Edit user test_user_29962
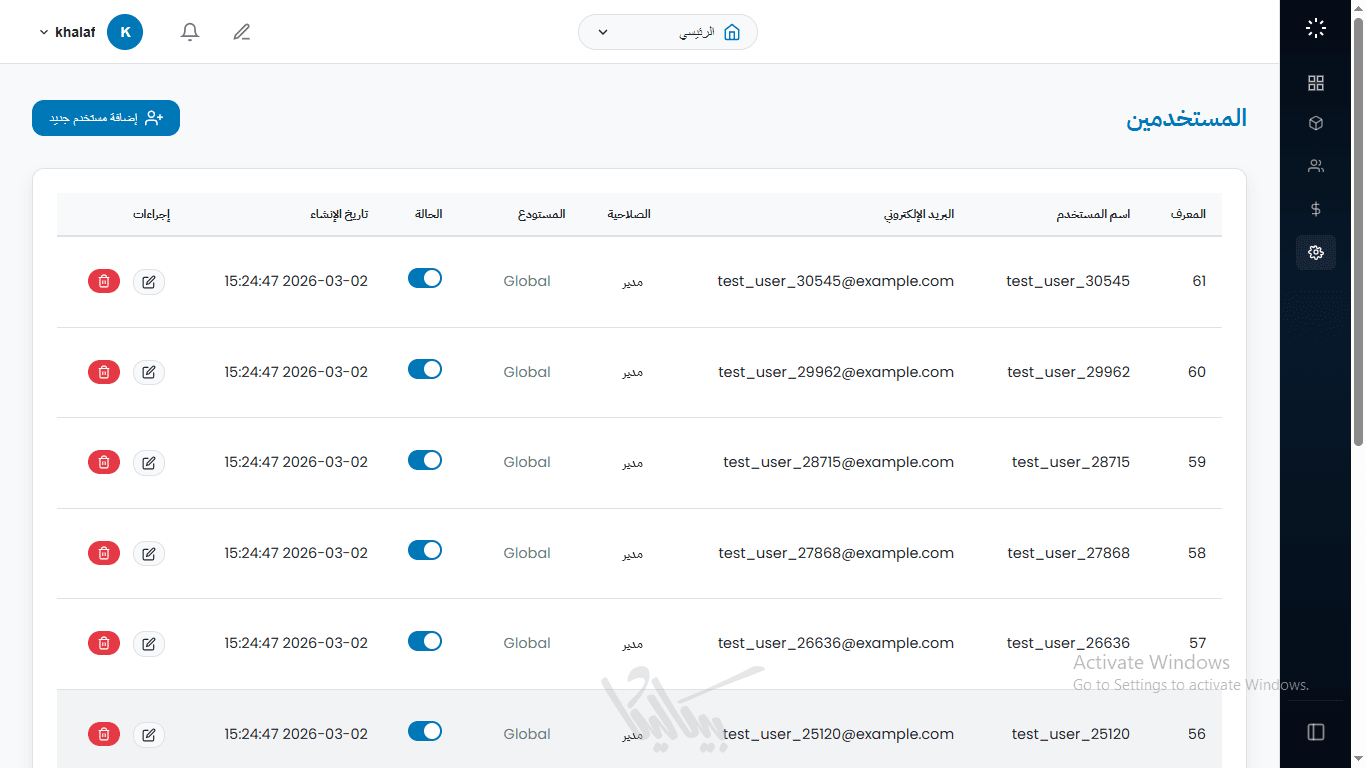The image size is (1366, 768). pyautogui.click(x=149, y=372)
